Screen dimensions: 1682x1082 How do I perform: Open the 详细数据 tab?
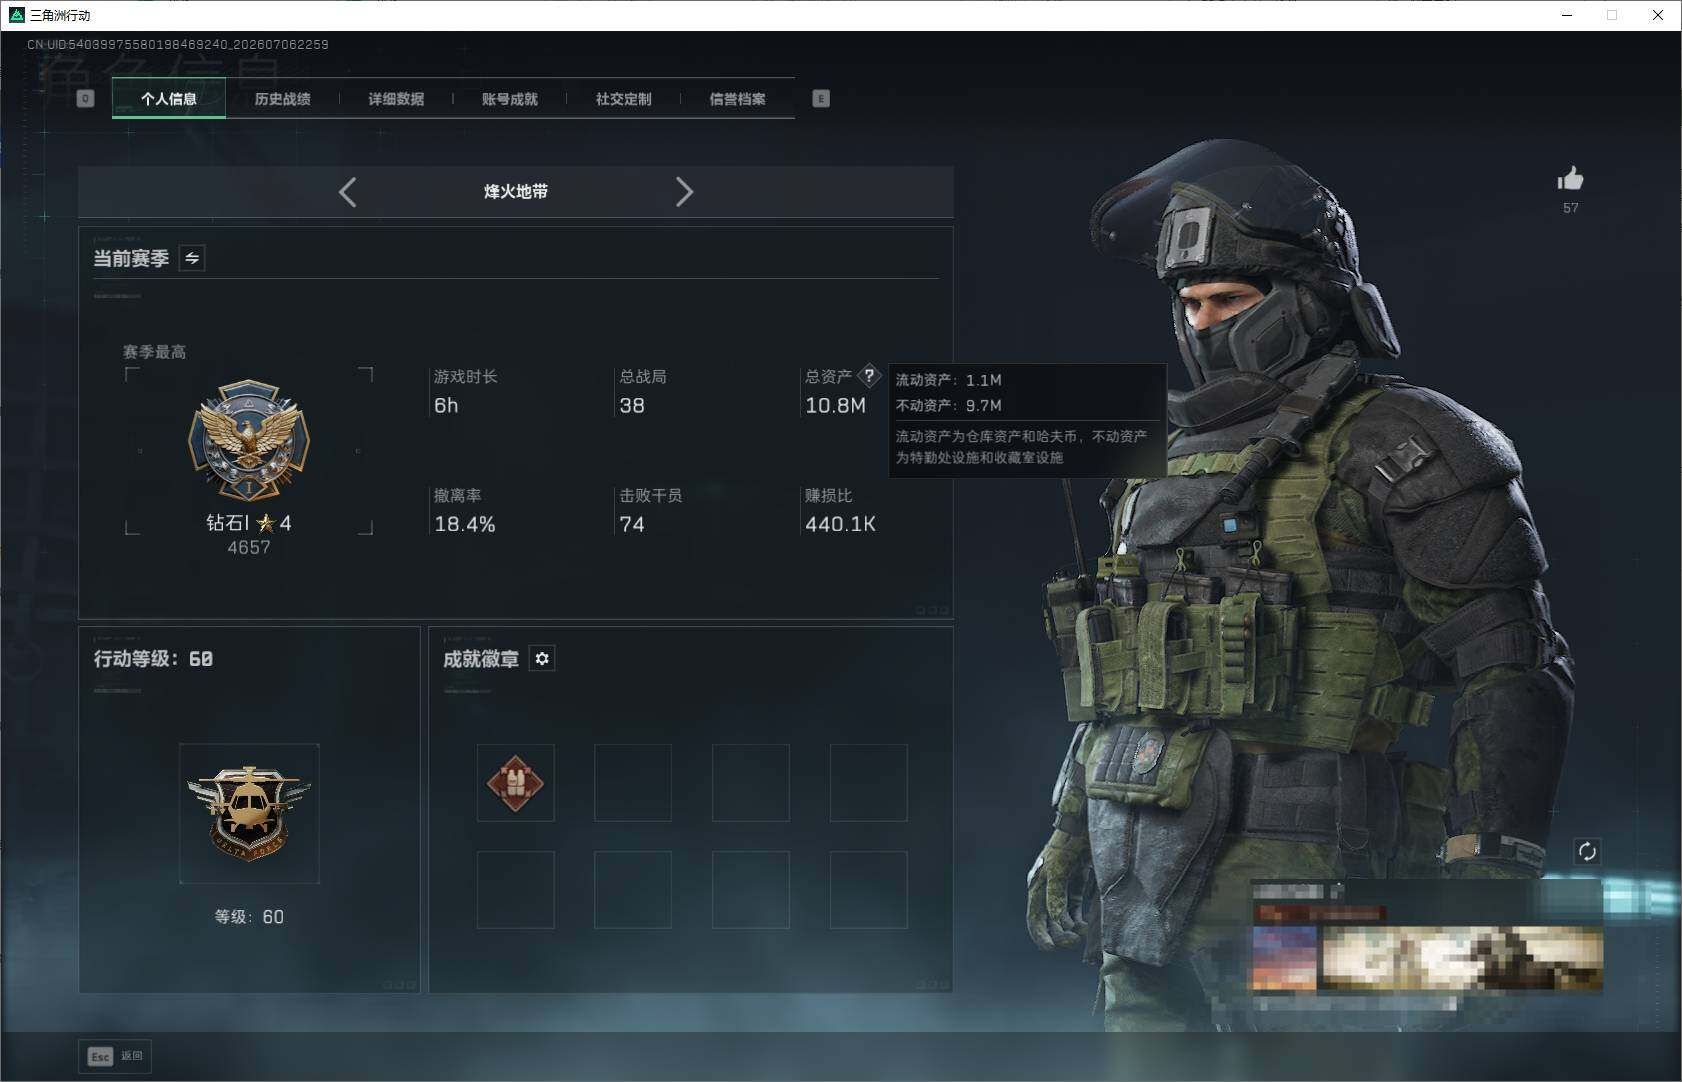pos(396,99)
